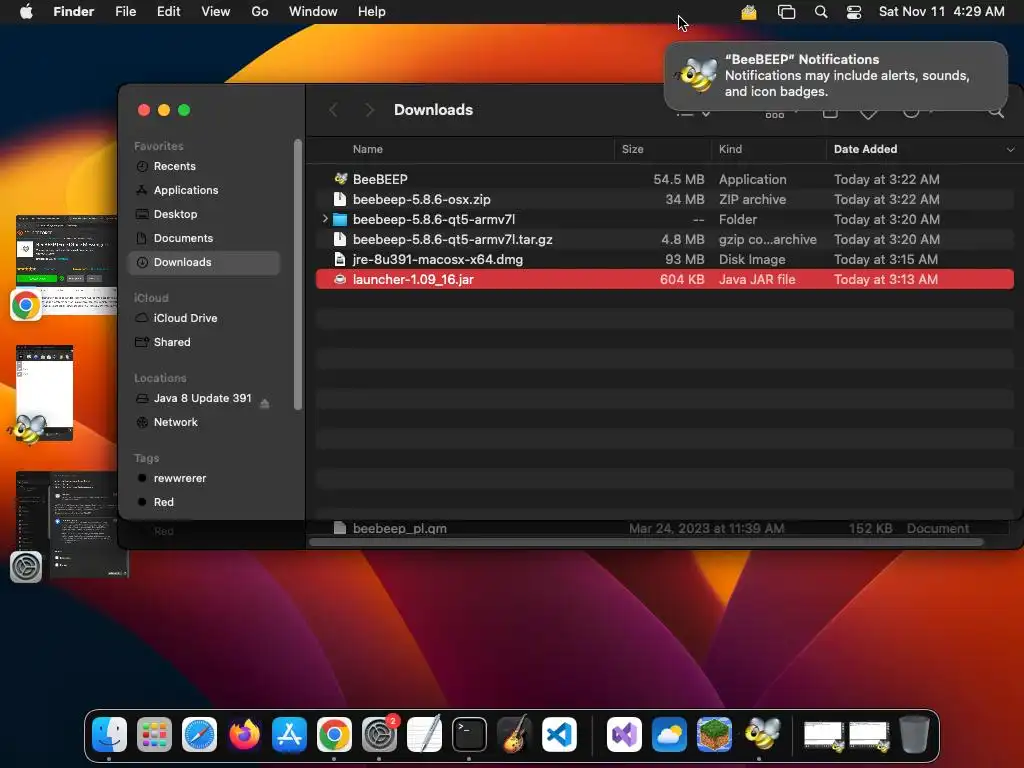The height and width of the screenshot is (768, 1024).
Task: Open Google Chrome in the Dock
Action: [334, 735]
